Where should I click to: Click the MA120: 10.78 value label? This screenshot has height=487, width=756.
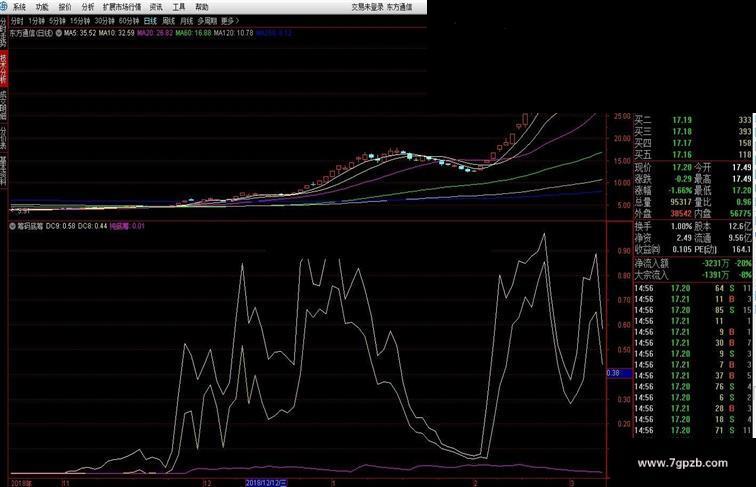point(233,33)
